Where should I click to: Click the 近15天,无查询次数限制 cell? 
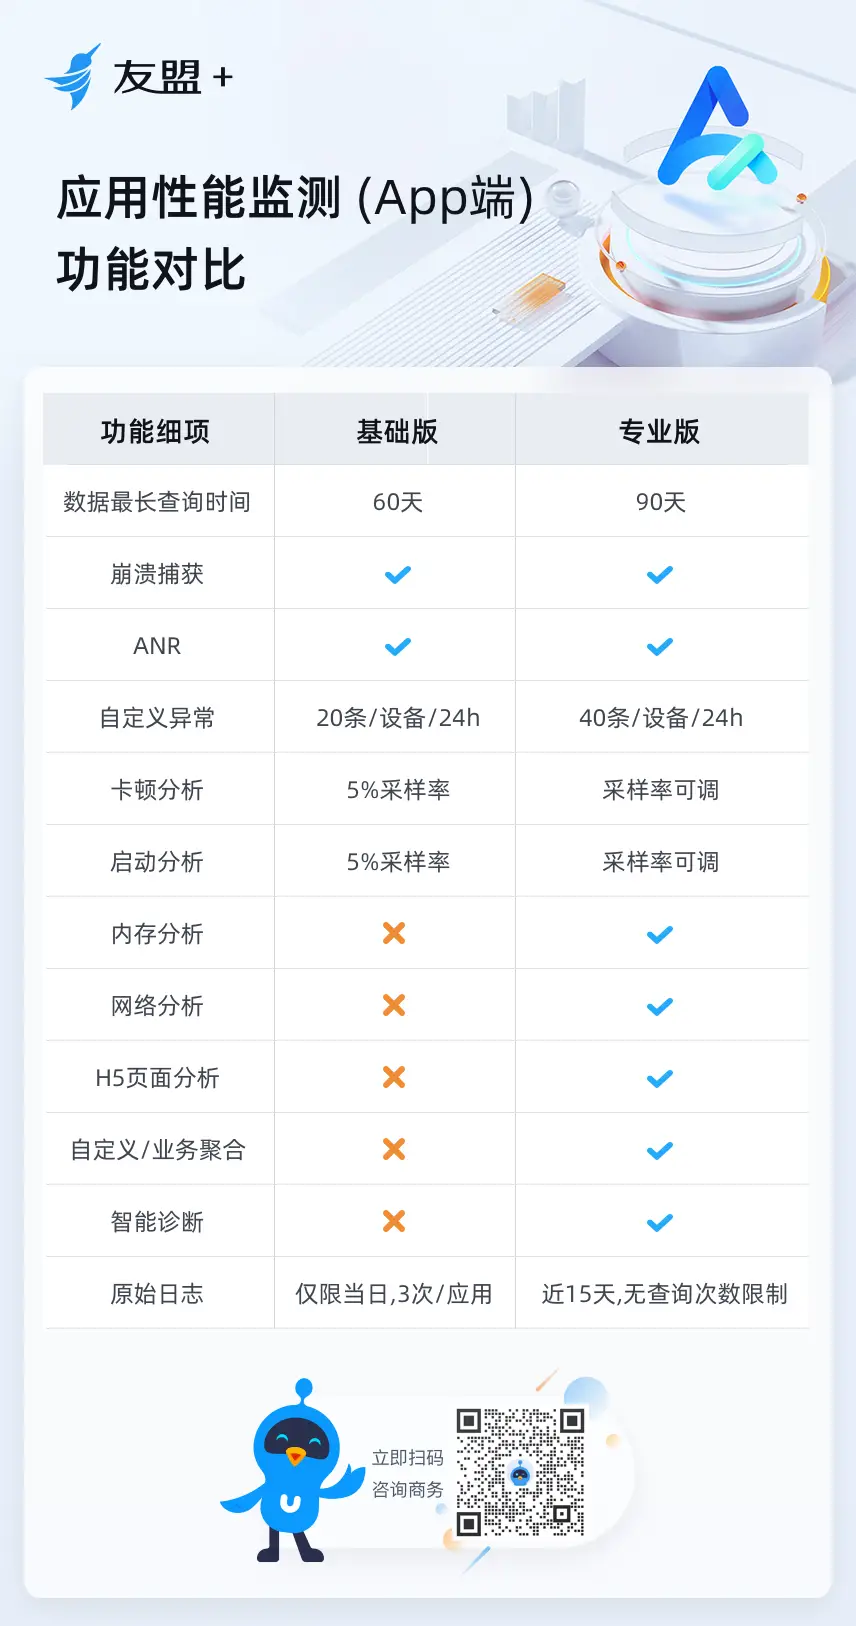point(665,1294)
